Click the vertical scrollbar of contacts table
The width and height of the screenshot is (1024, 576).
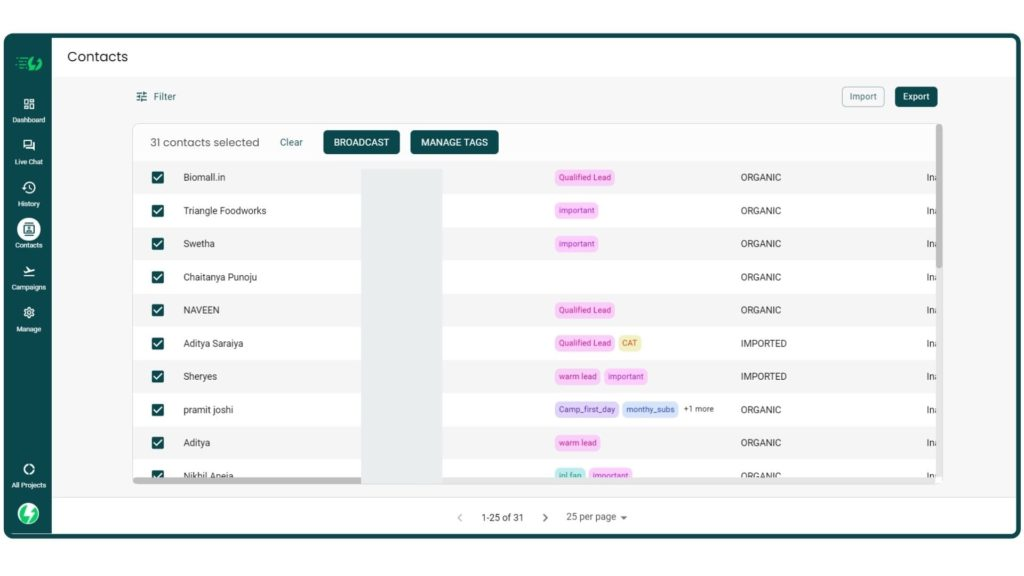[x=939, y=200]
